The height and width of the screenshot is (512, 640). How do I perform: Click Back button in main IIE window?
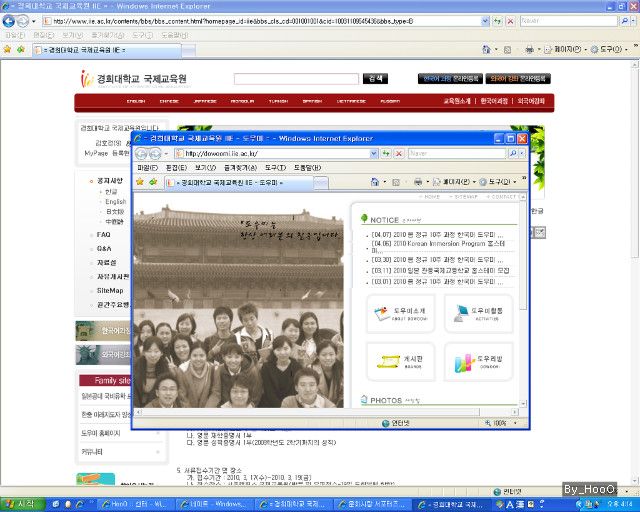point(9,21)
